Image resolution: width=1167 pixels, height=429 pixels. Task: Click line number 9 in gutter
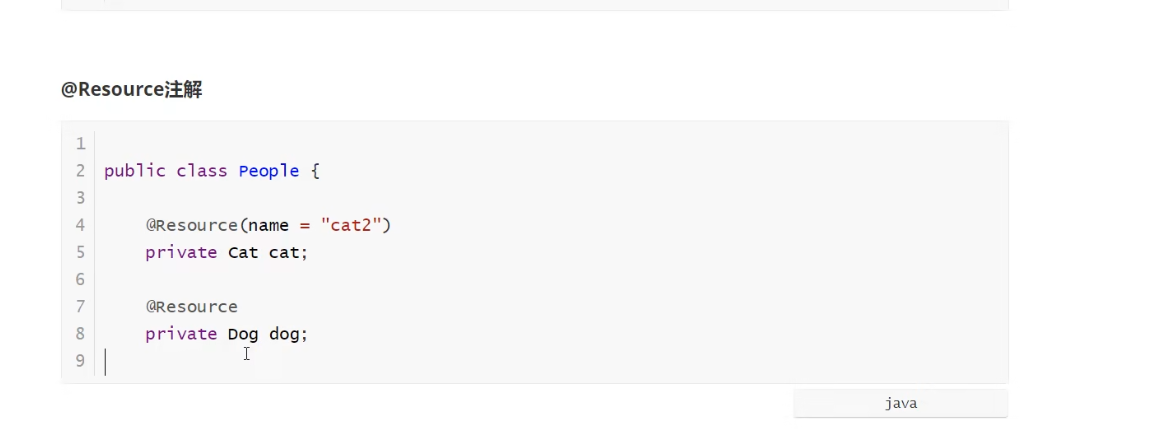80,360
